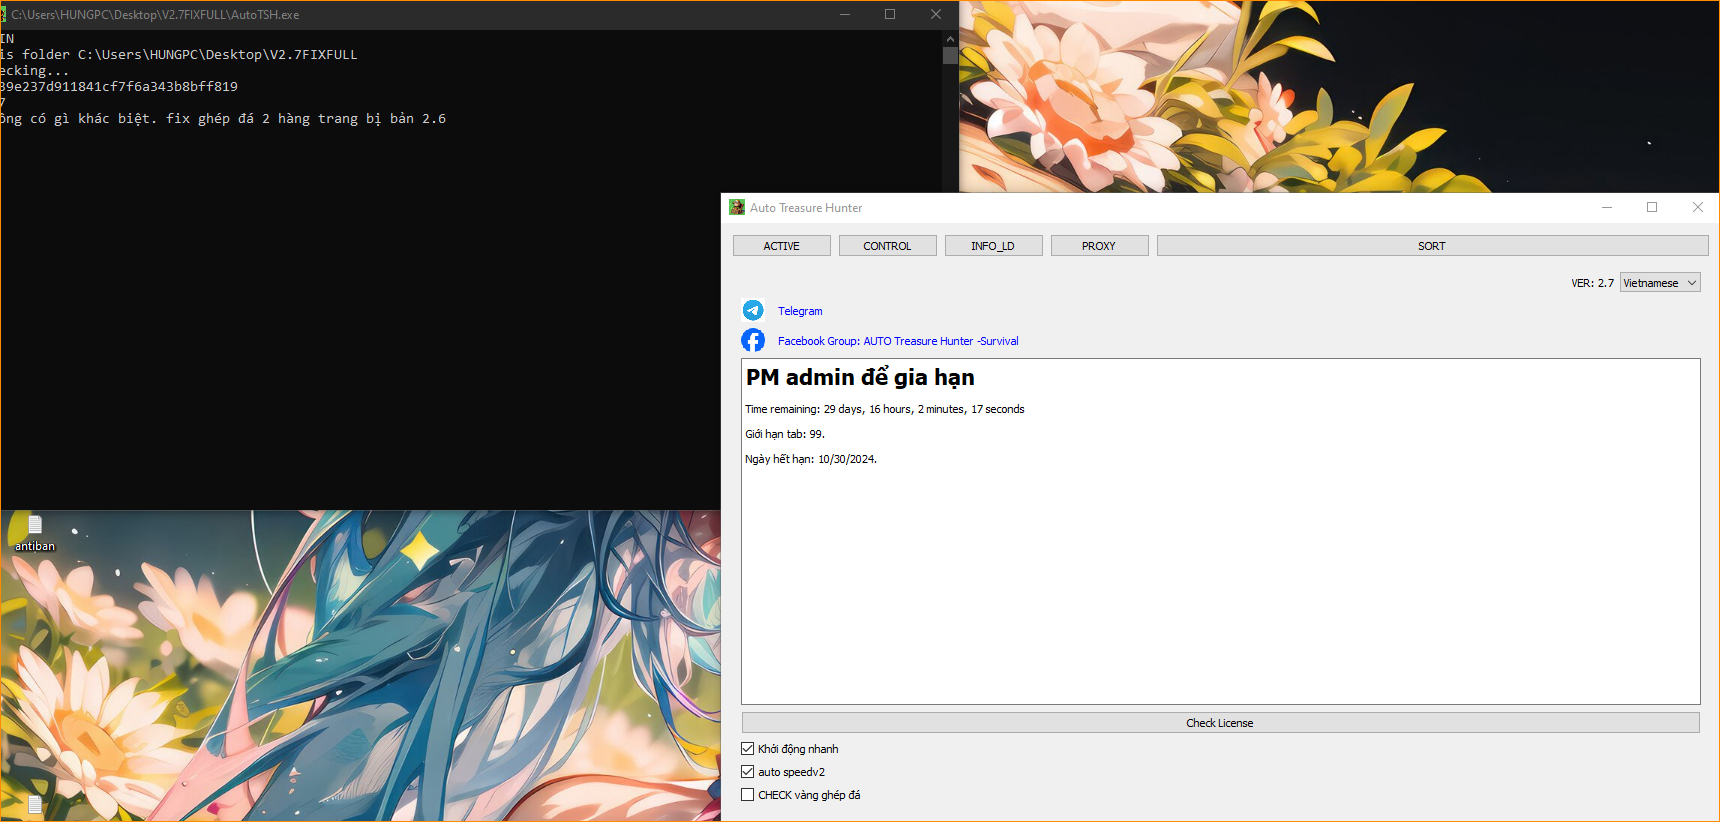Click the Telegram logo icon
The image size is (1720, 822).
pos(753,311)
